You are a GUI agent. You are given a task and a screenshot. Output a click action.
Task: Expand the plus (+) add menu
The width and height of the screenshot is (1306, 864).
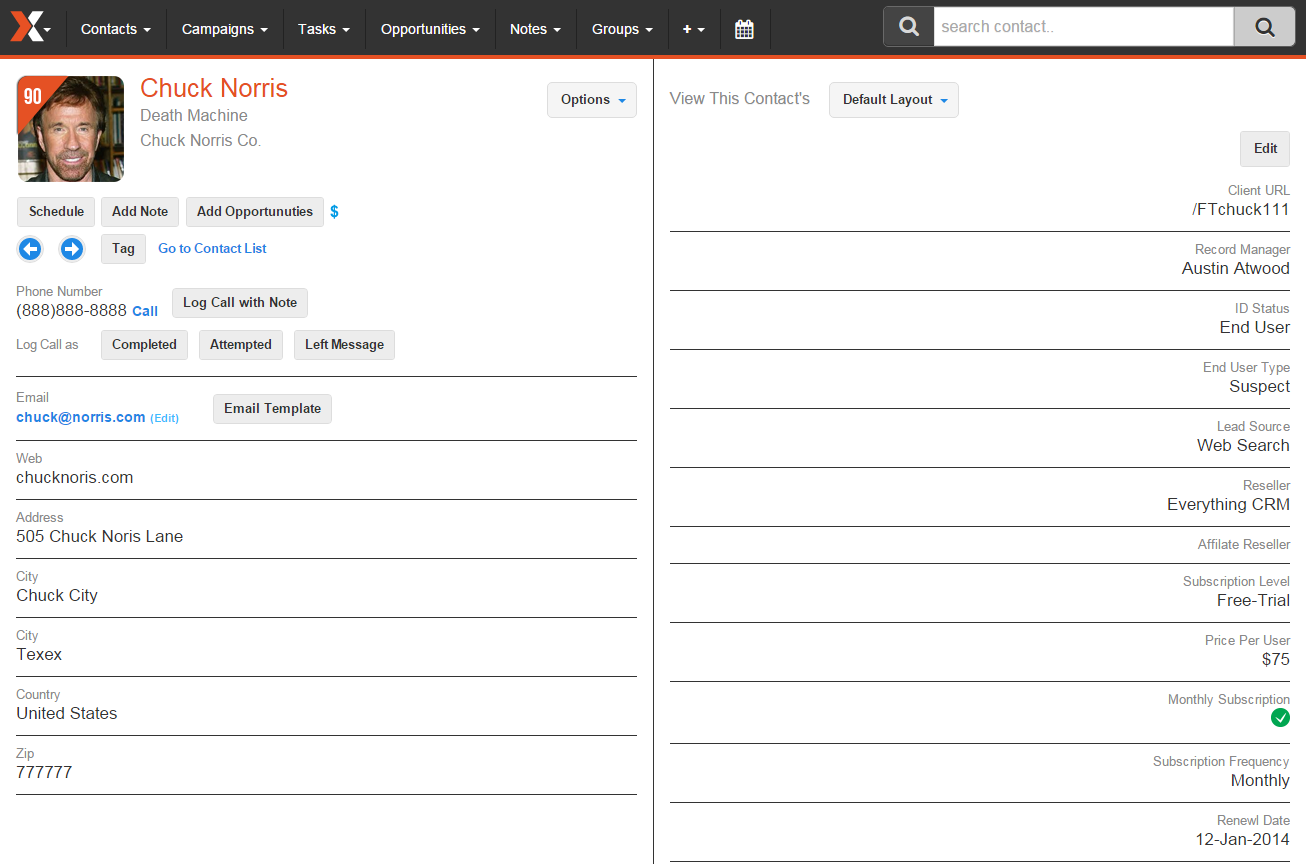694,29
